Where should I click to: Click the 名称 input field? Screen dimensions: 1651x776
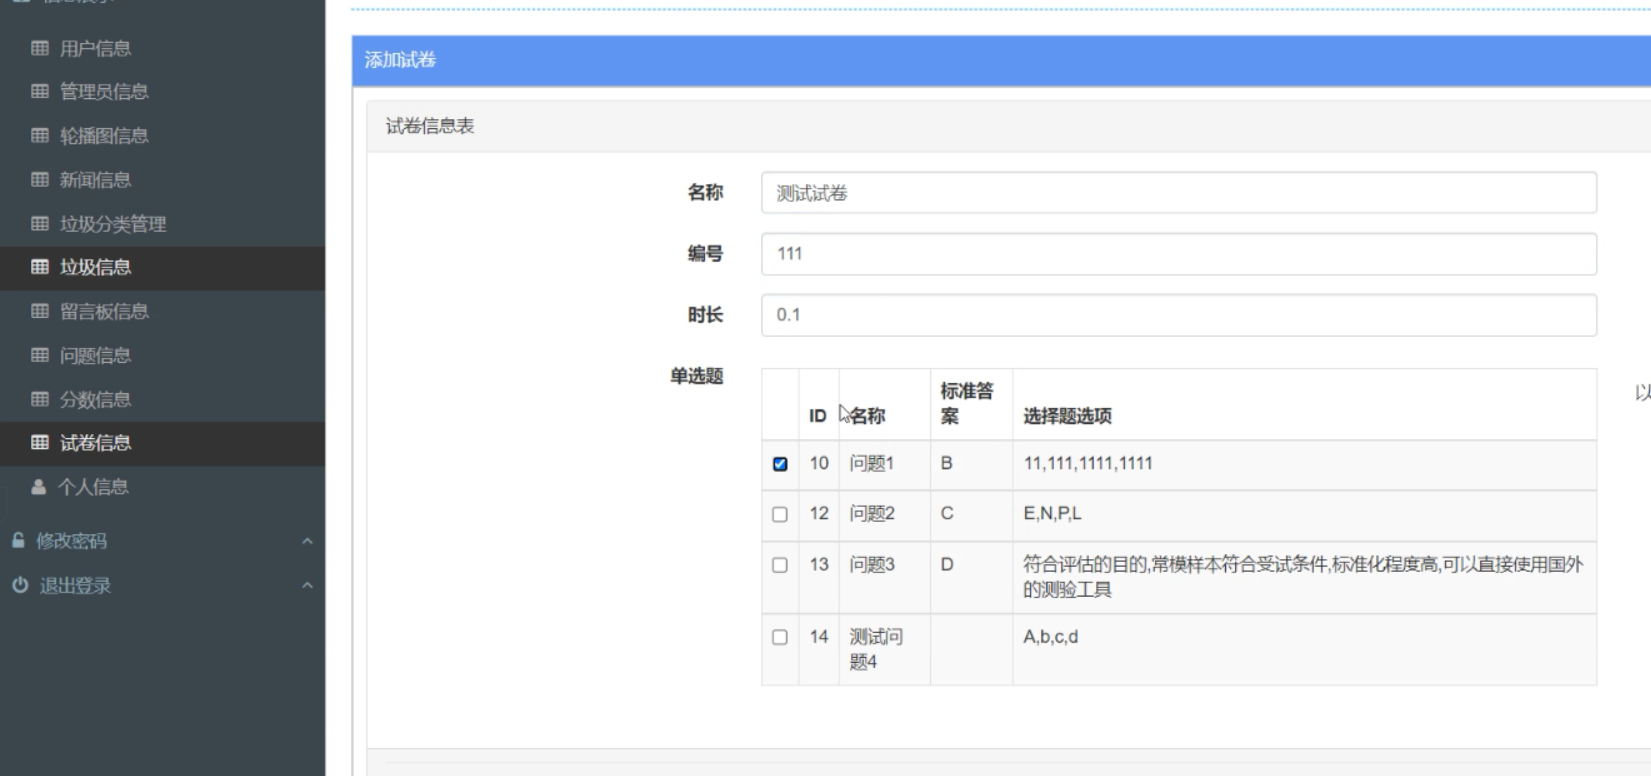click(x=1178, y=193)
